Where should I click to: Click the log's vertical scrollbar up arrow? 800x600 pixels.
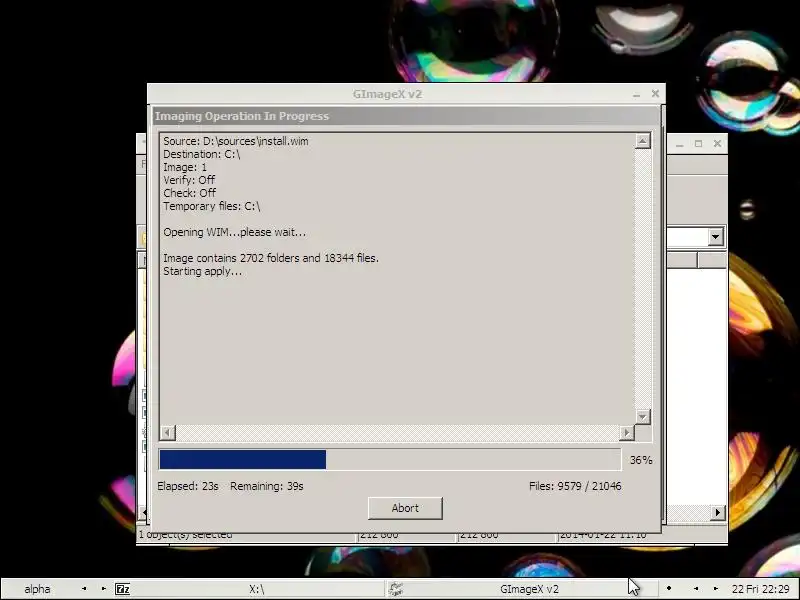643,141
